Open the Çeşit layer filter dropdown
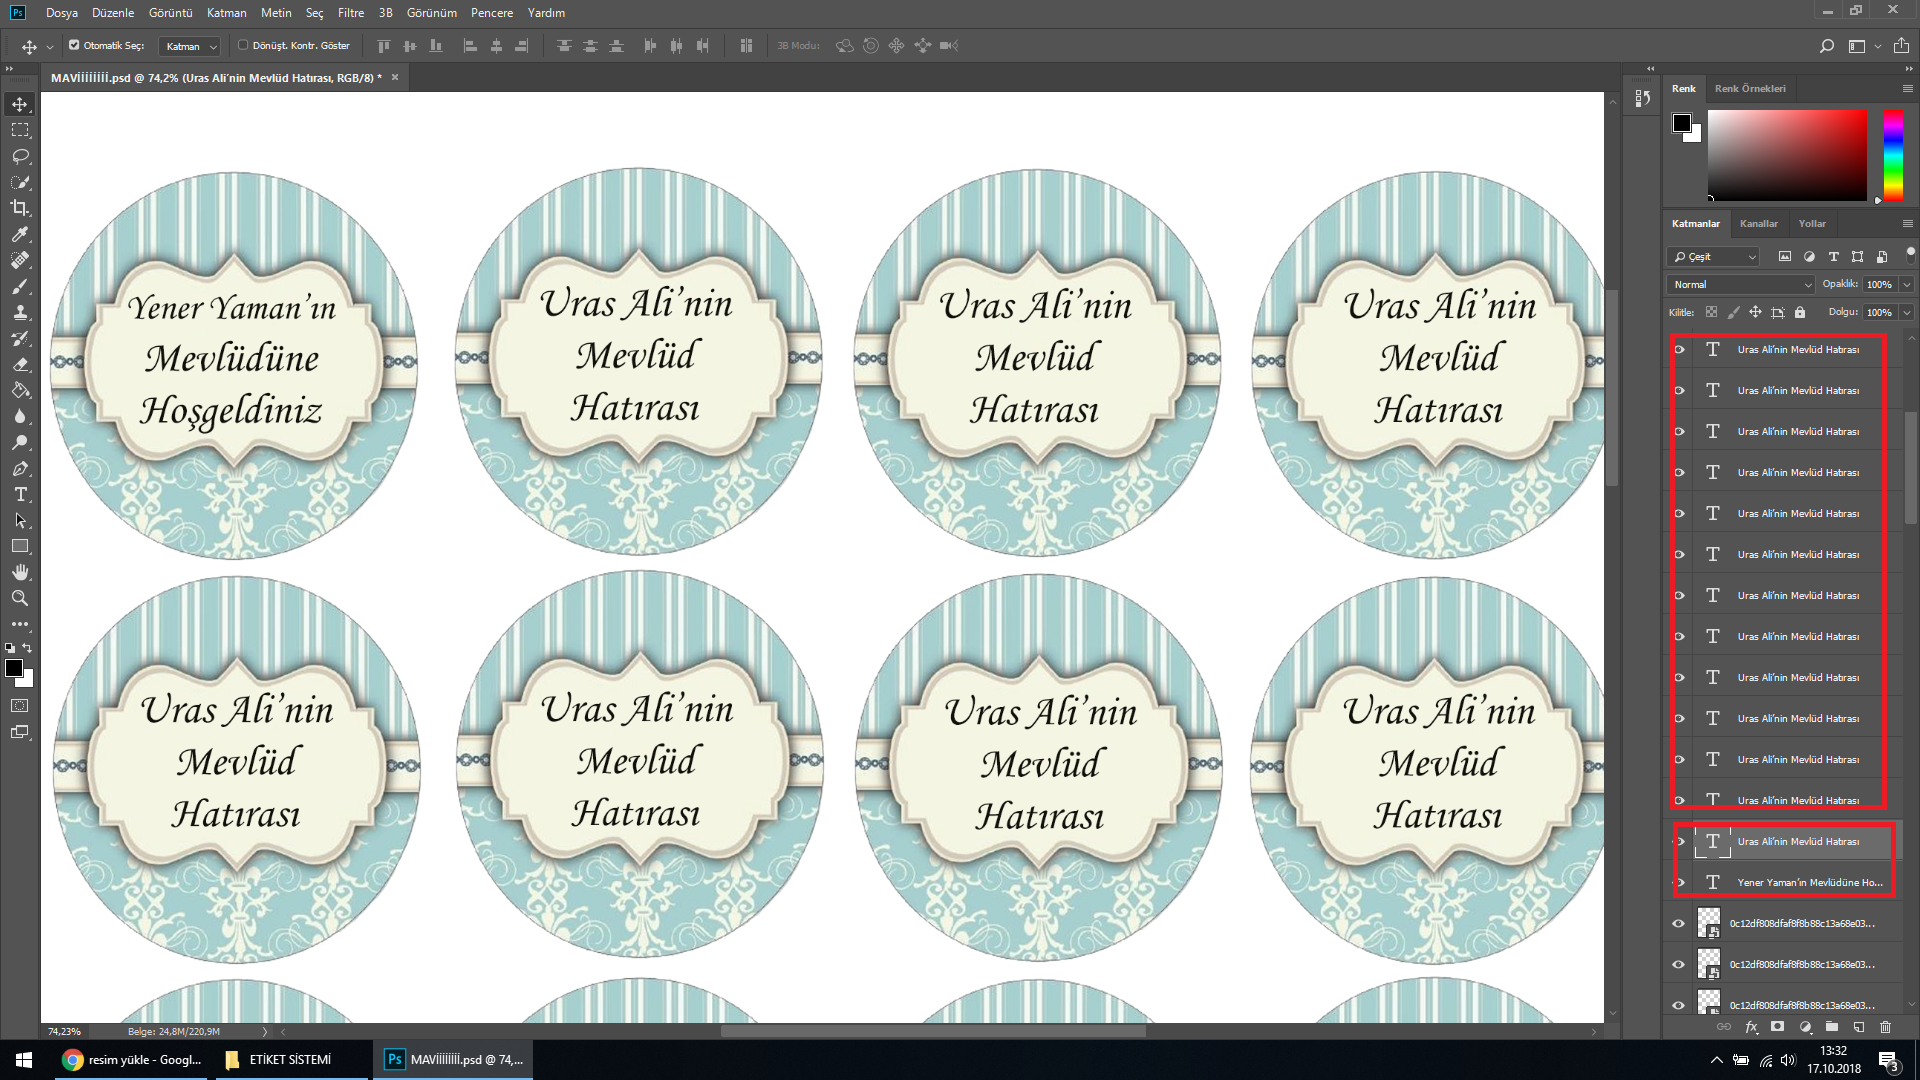1920x1080 pixels. coord(1713,257)
